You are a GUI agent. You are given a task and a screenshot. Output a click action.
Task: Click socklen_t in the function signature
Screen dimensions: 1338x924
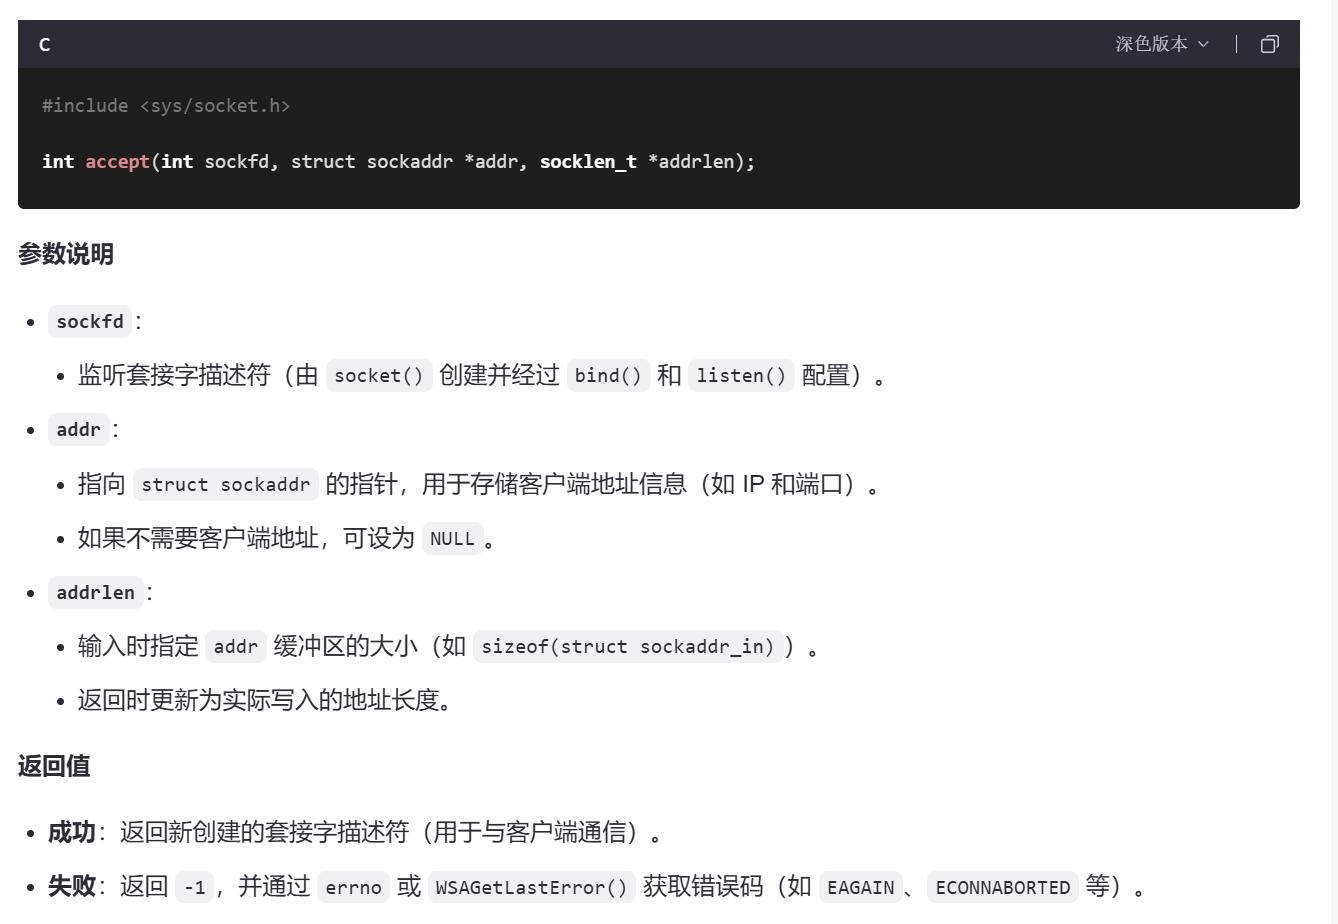[x=588, y=161]
